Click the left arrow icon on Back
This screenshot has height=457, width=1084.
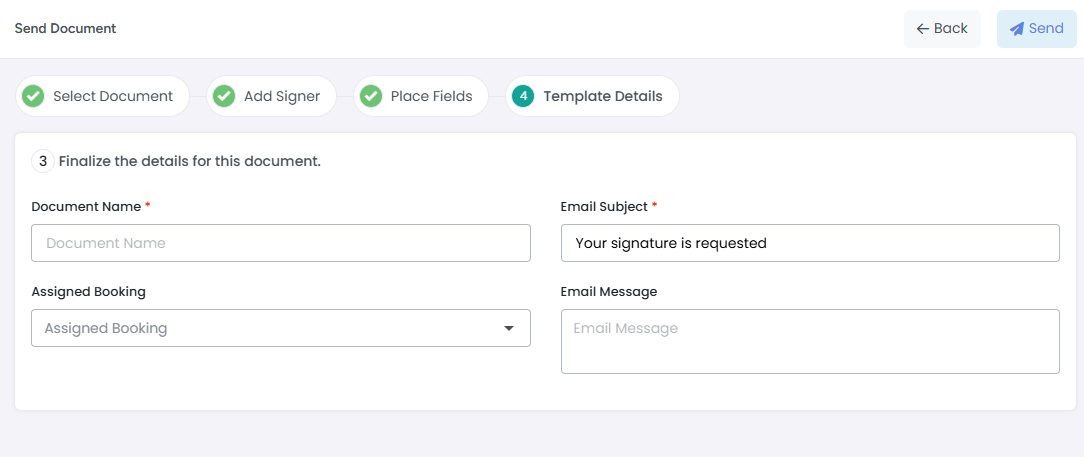[x=922, y=29]
